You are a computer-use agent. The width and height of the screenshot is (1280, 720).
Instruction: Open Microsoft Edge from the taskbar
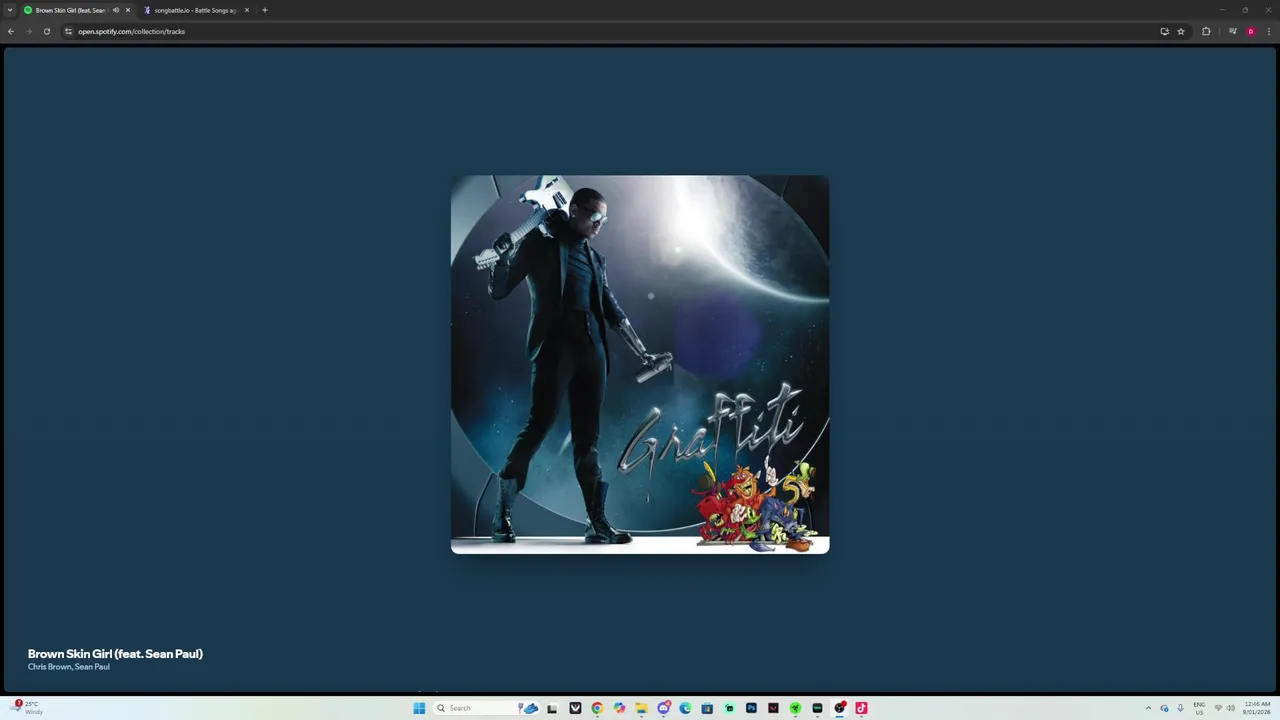pyautogui.click(x=685, y=708)
